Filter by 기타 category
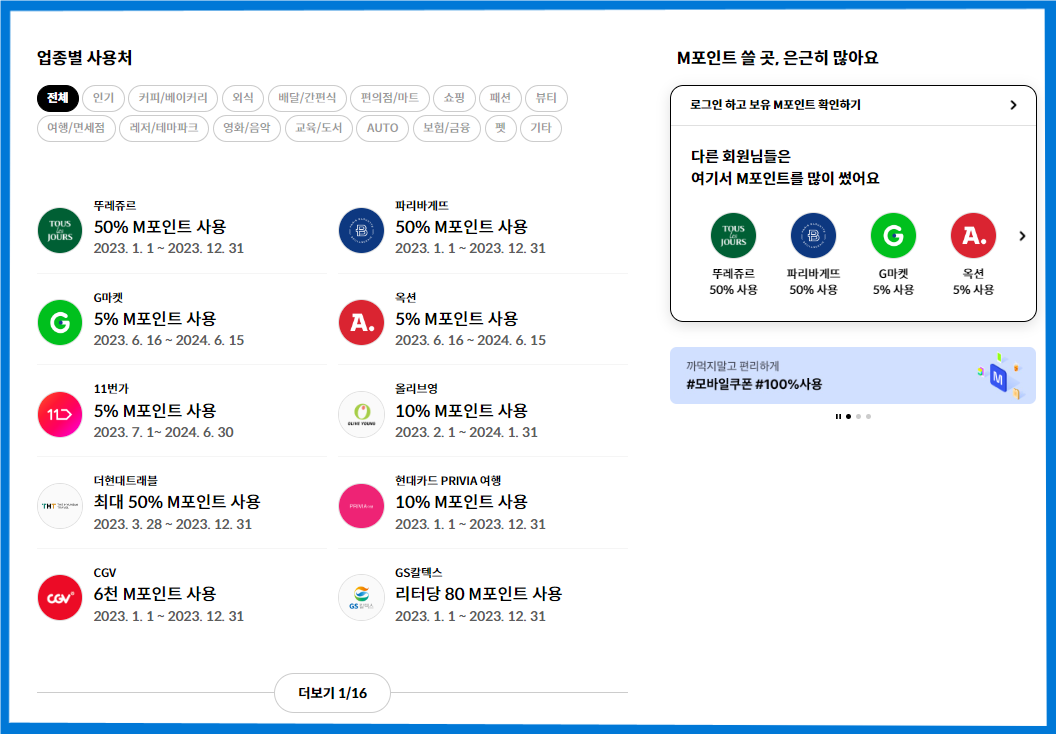This screenshot has height=734, width=1056. (541, 128)
